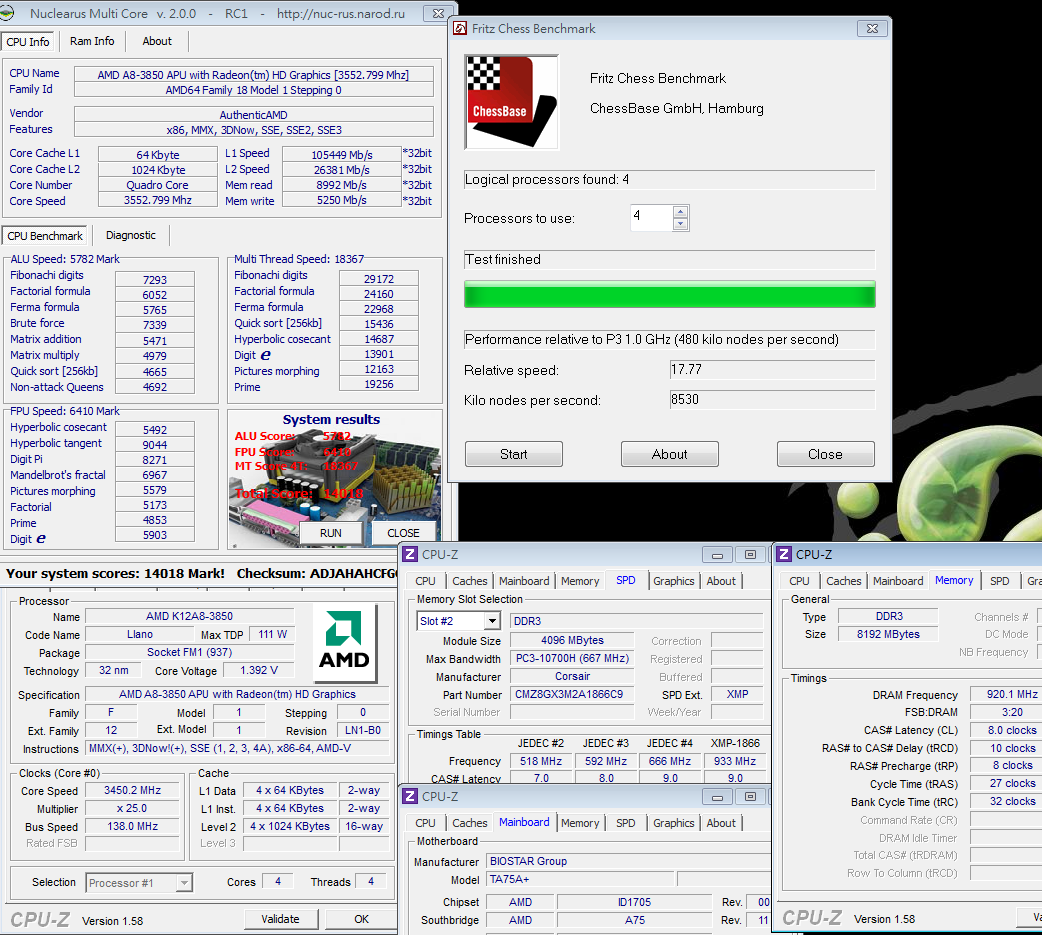This screenshot has height=935, width=1042.
Task: Open the About tab in Nuclearus
Action: (x=157, y=41)
